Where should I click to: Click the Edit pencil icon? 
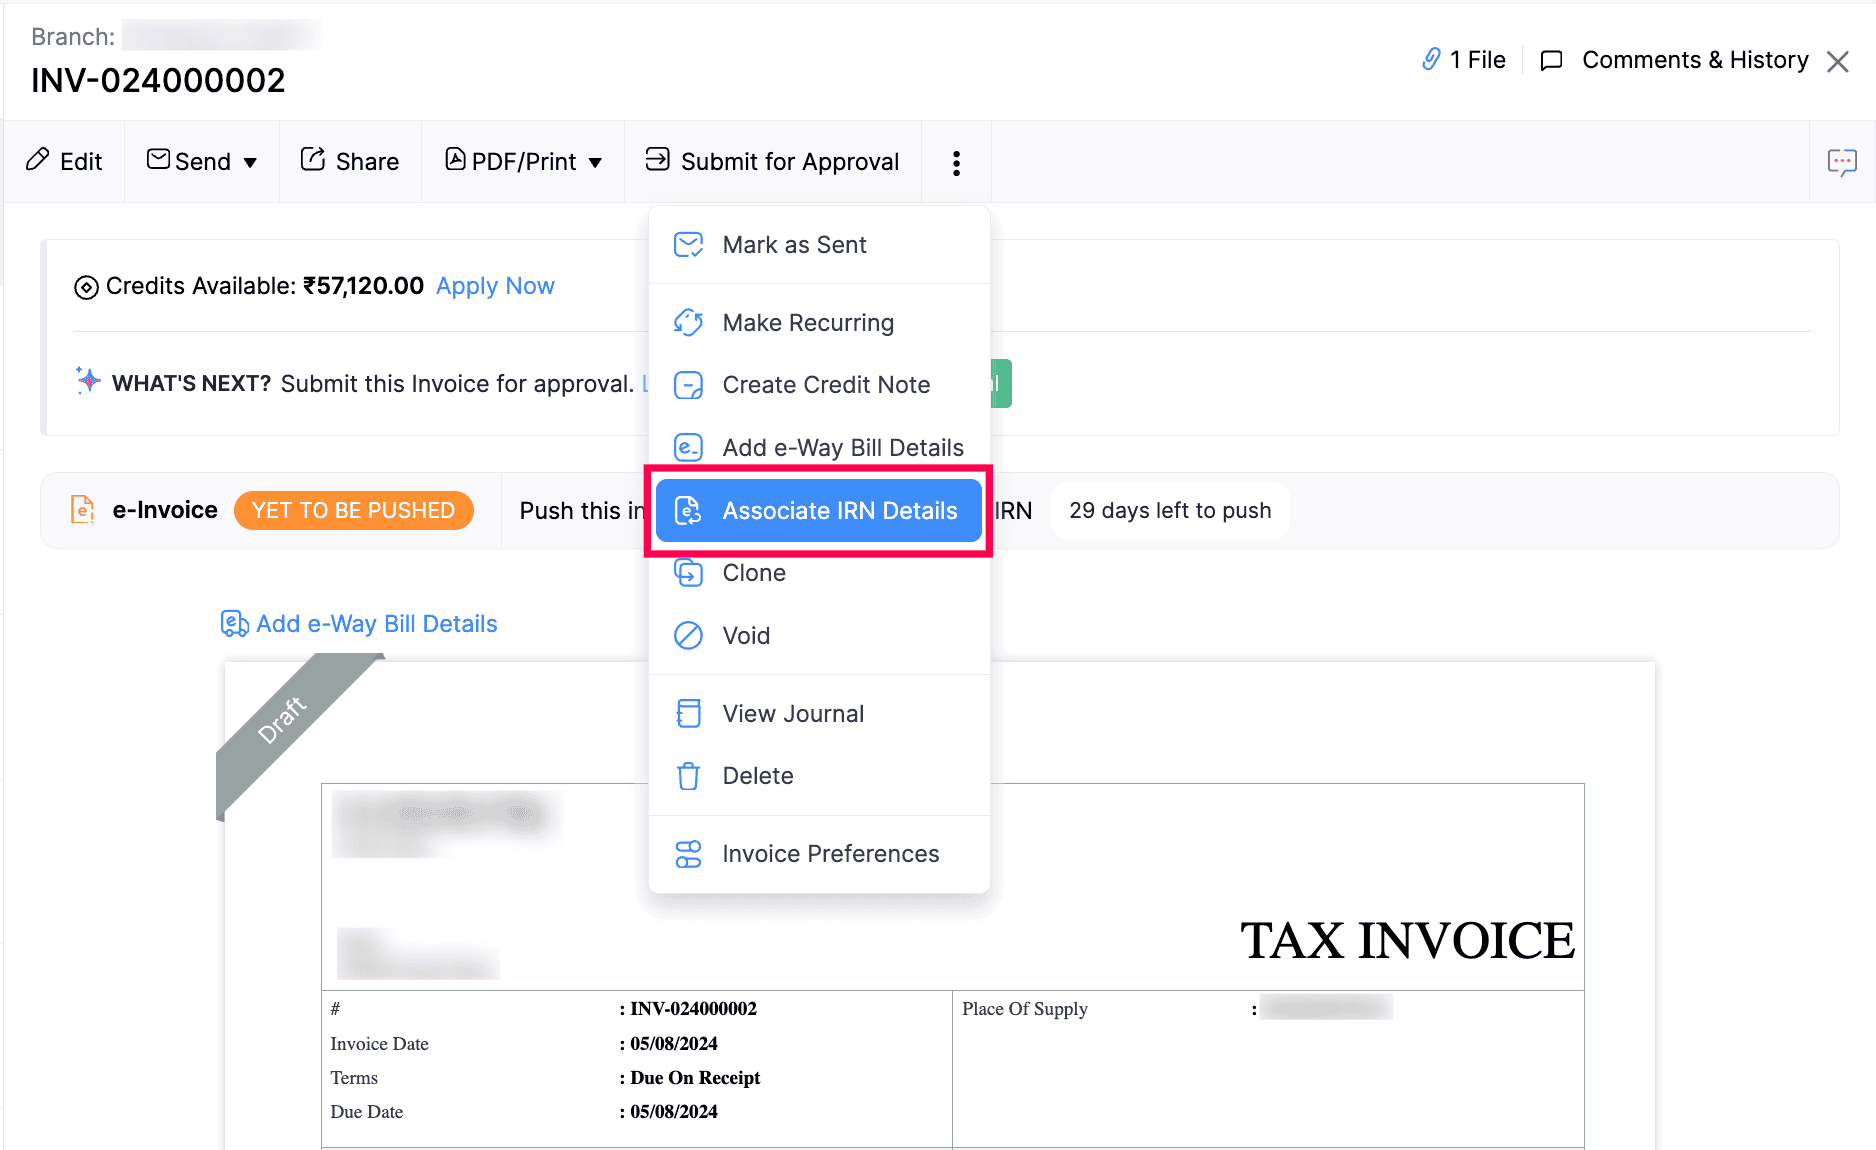tap(38, 160)
